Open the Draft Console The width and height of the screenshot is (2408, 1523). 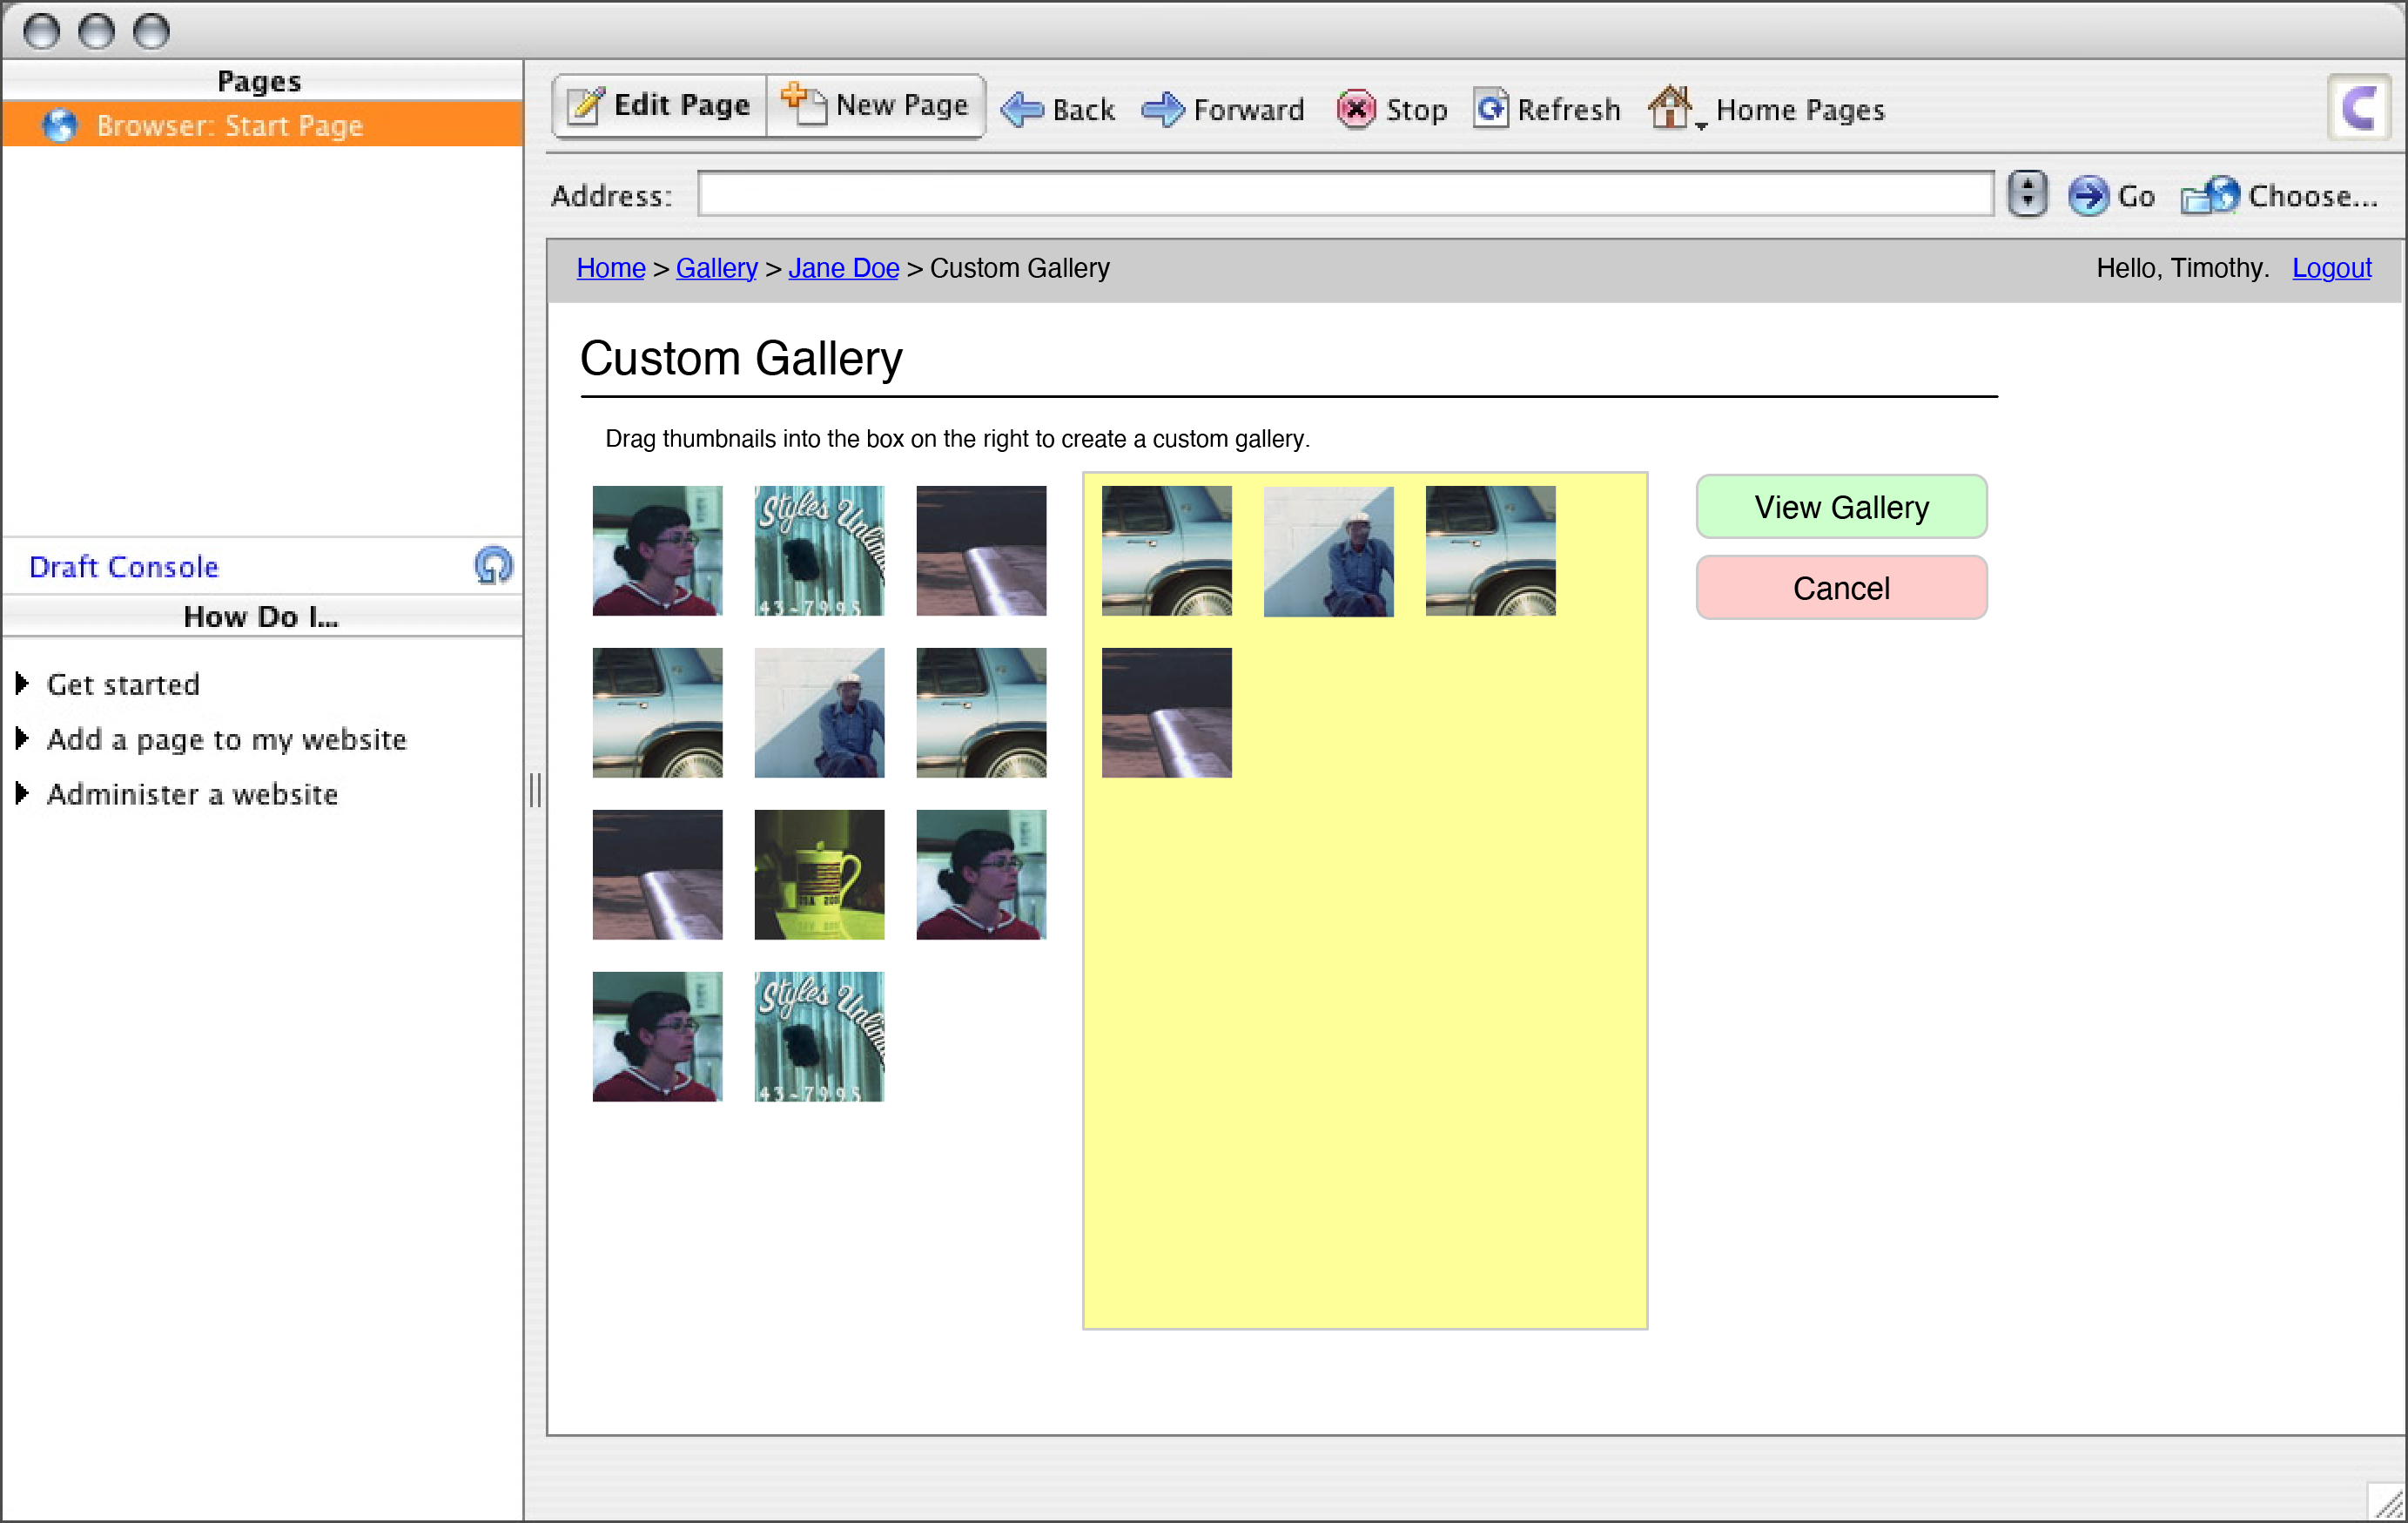click(x=123, y=565)
